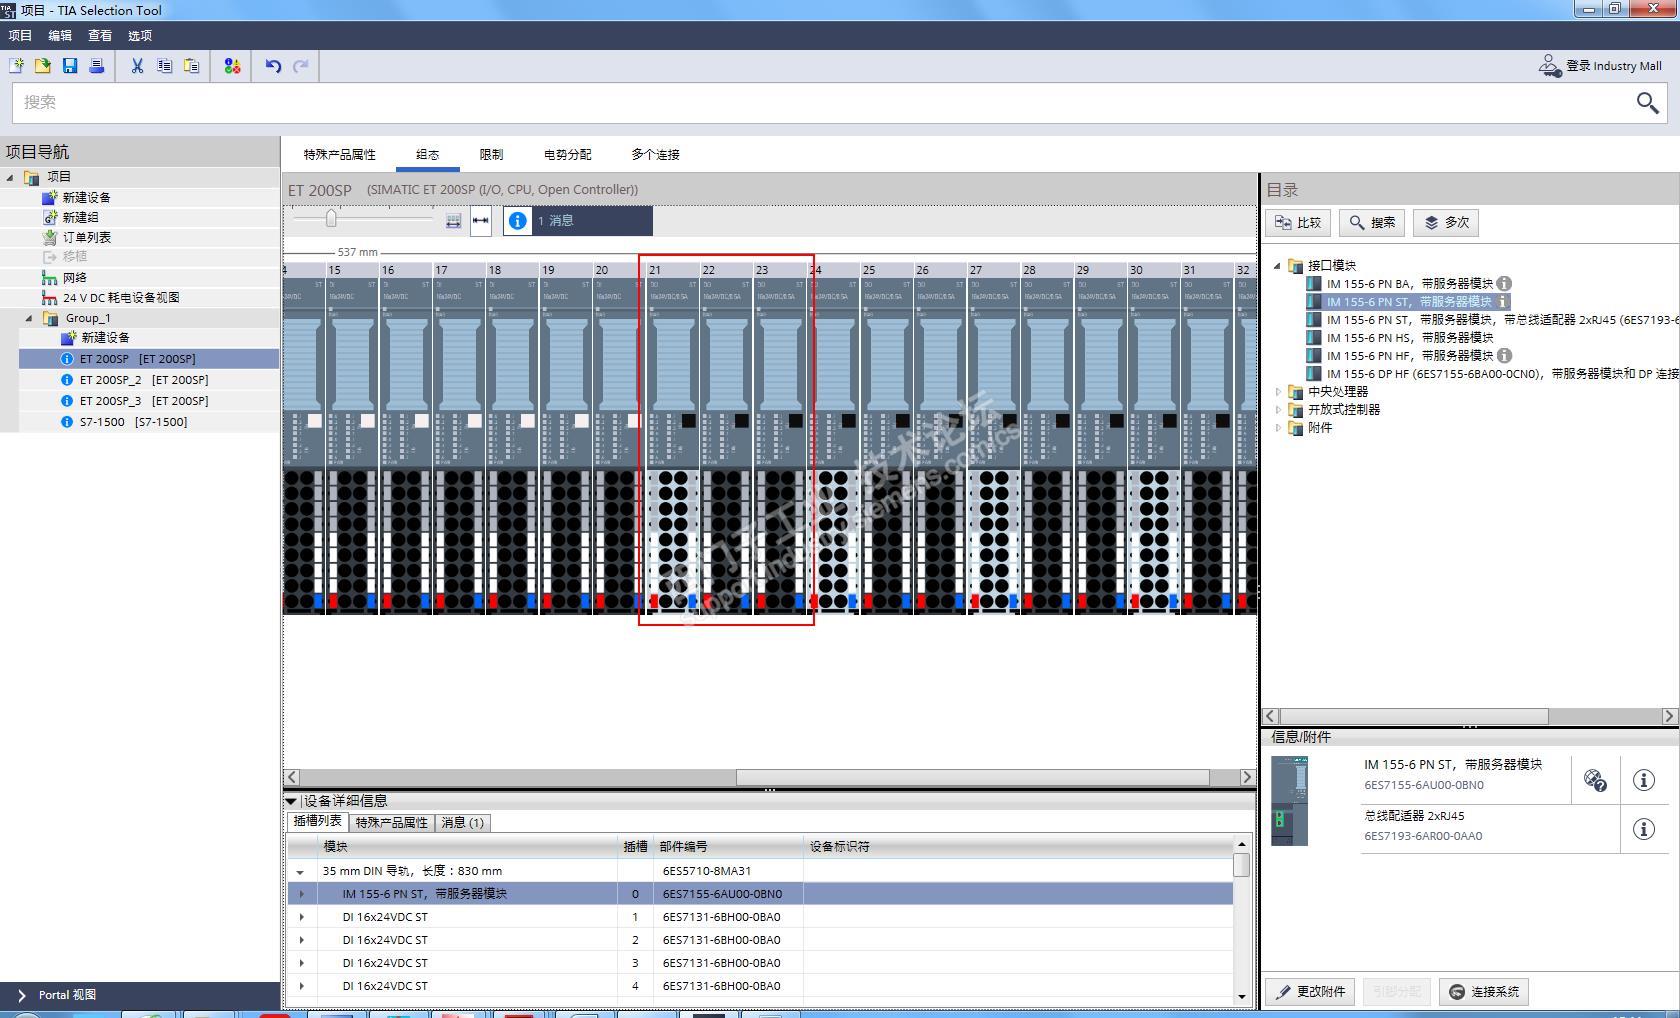Viewport: 1680px width, 1018px height.
Task: Click the save project toolbar icon
Action: (70, 66)
